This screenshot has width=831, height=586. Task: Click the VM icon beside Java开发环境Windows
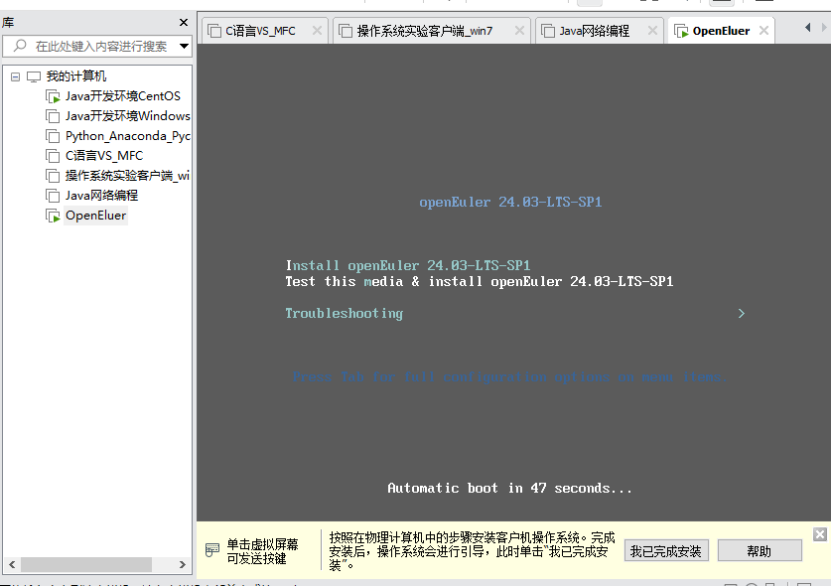pyautogui.click(x=52, y=116)
